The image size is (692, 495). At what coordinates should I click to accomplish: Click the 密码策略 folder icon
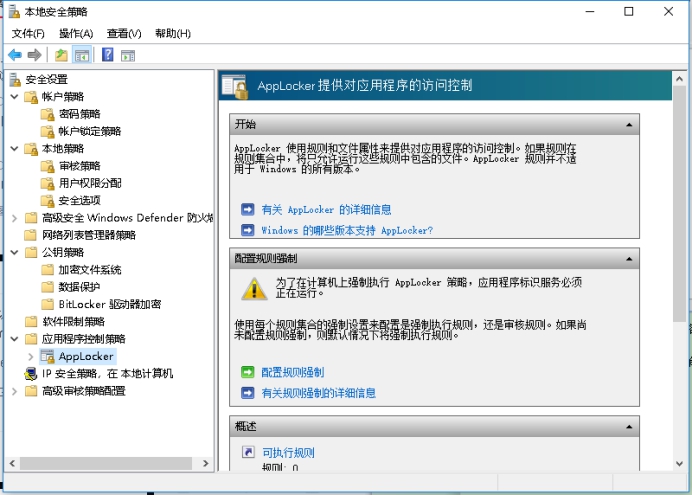point(47,114)
